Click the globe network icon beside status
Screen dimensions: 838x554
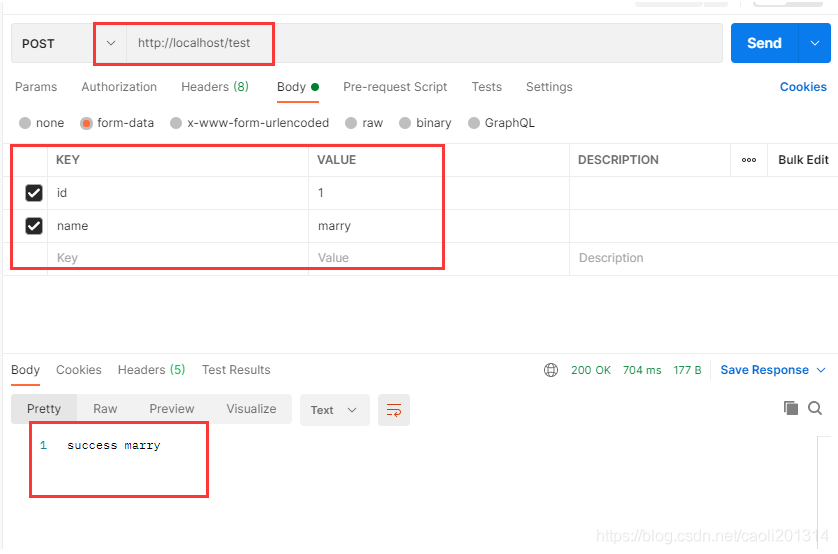(x=551, y=370)
